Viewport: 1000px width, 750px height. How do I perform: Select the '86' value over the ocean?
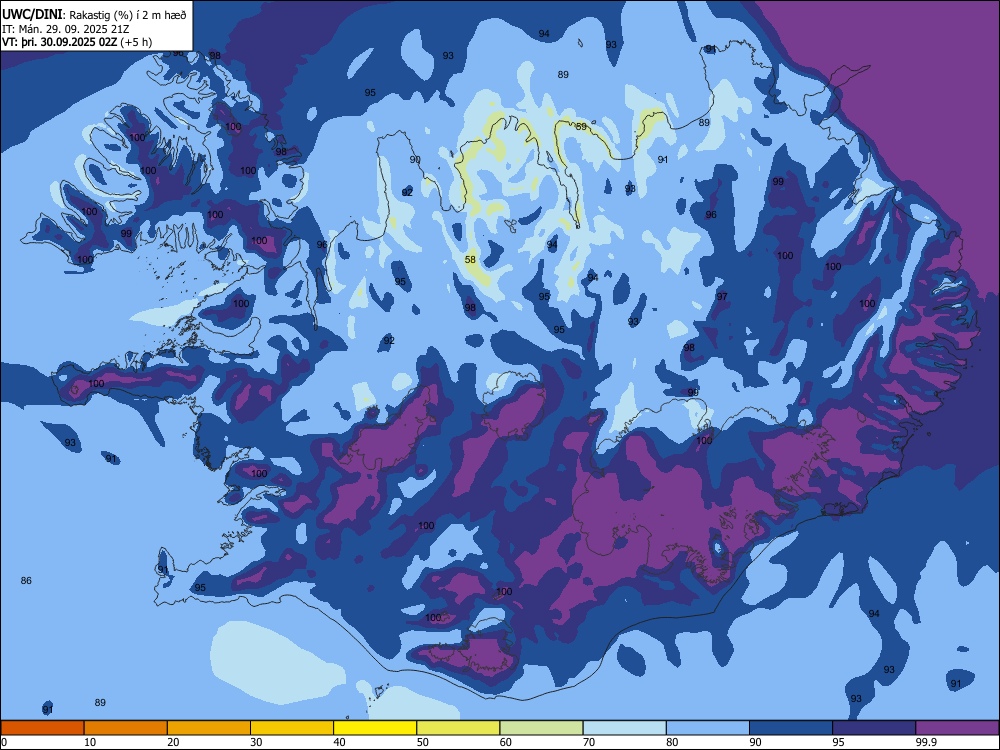click(26, 580)
